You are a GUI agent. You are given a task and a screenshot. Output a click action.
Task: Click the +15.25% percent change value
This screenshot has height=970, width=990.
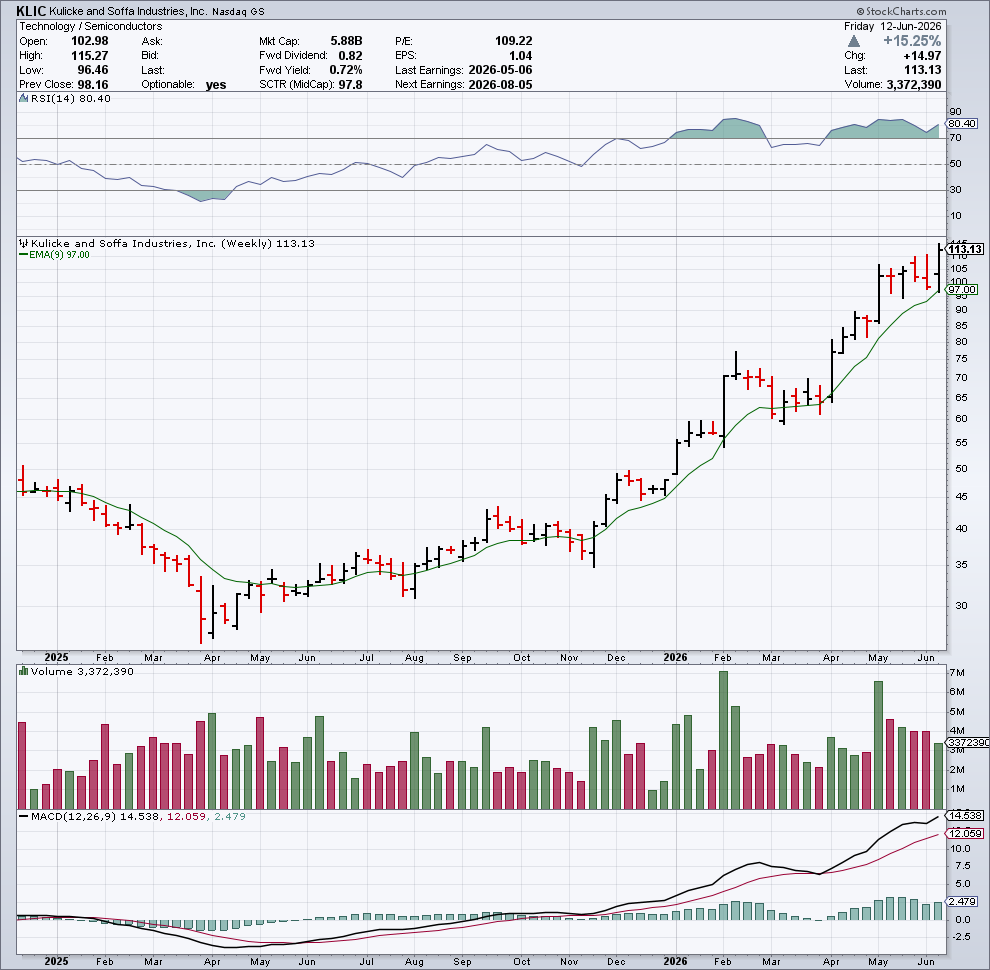pyautogui.click(x=912, y=41)
